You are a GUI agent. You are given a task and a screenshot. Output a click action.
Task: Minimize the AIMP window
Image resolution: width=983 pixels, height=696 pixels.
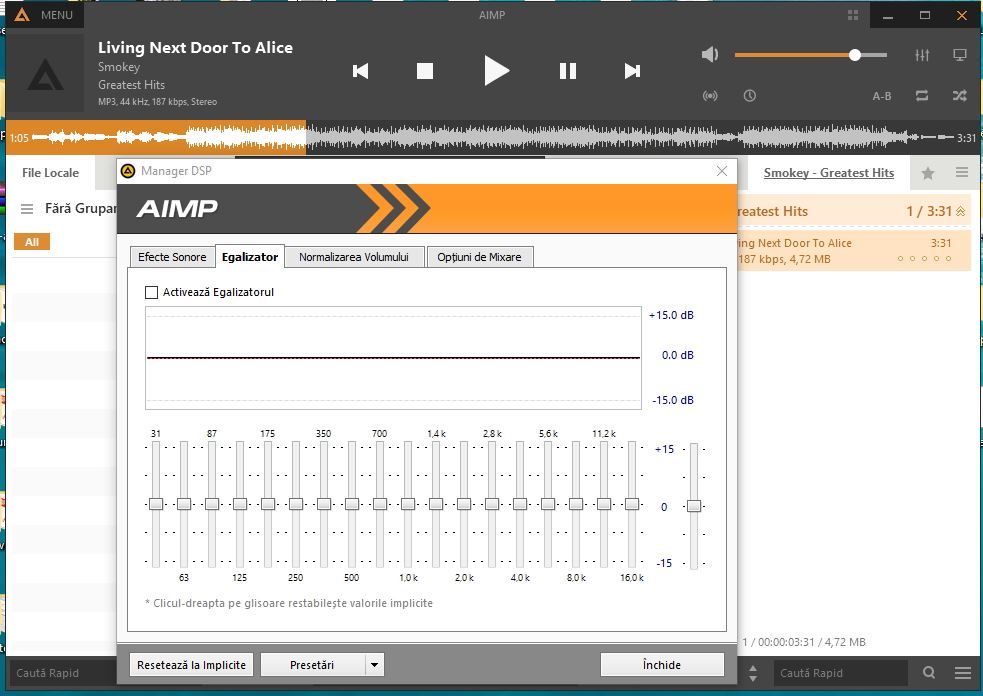coord(888,16)
